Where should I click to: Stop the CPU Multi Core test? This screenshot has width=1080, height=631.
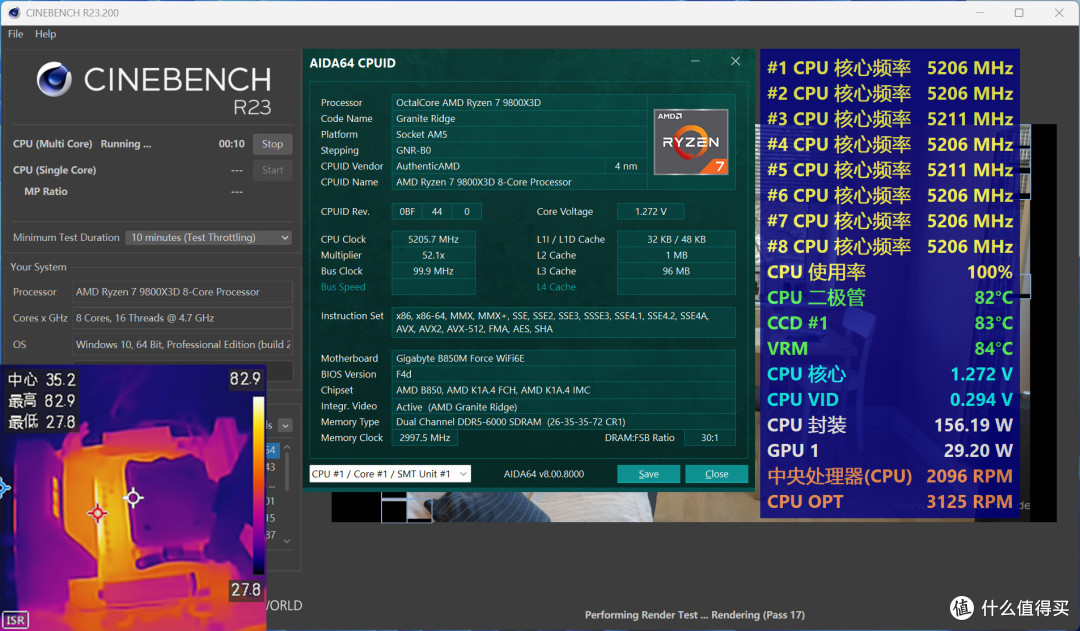272,144
